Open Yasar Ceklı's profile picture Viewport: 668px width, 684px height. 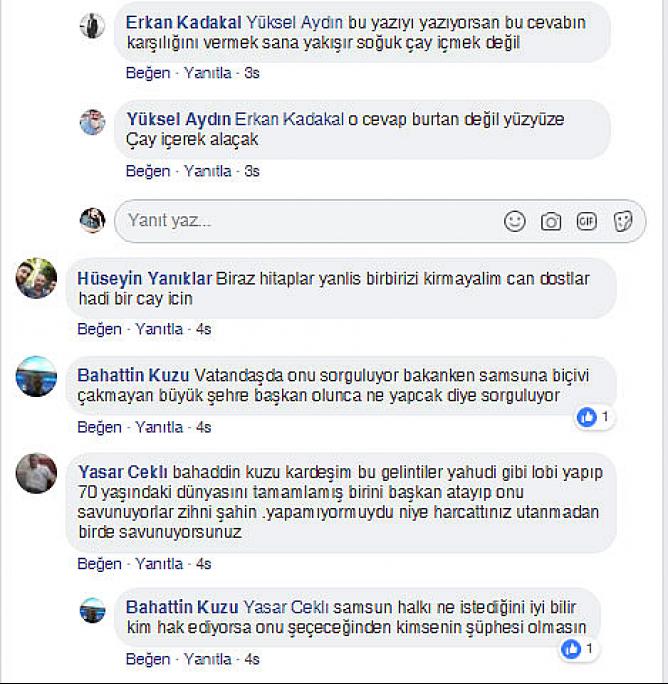tap(36, 473)
